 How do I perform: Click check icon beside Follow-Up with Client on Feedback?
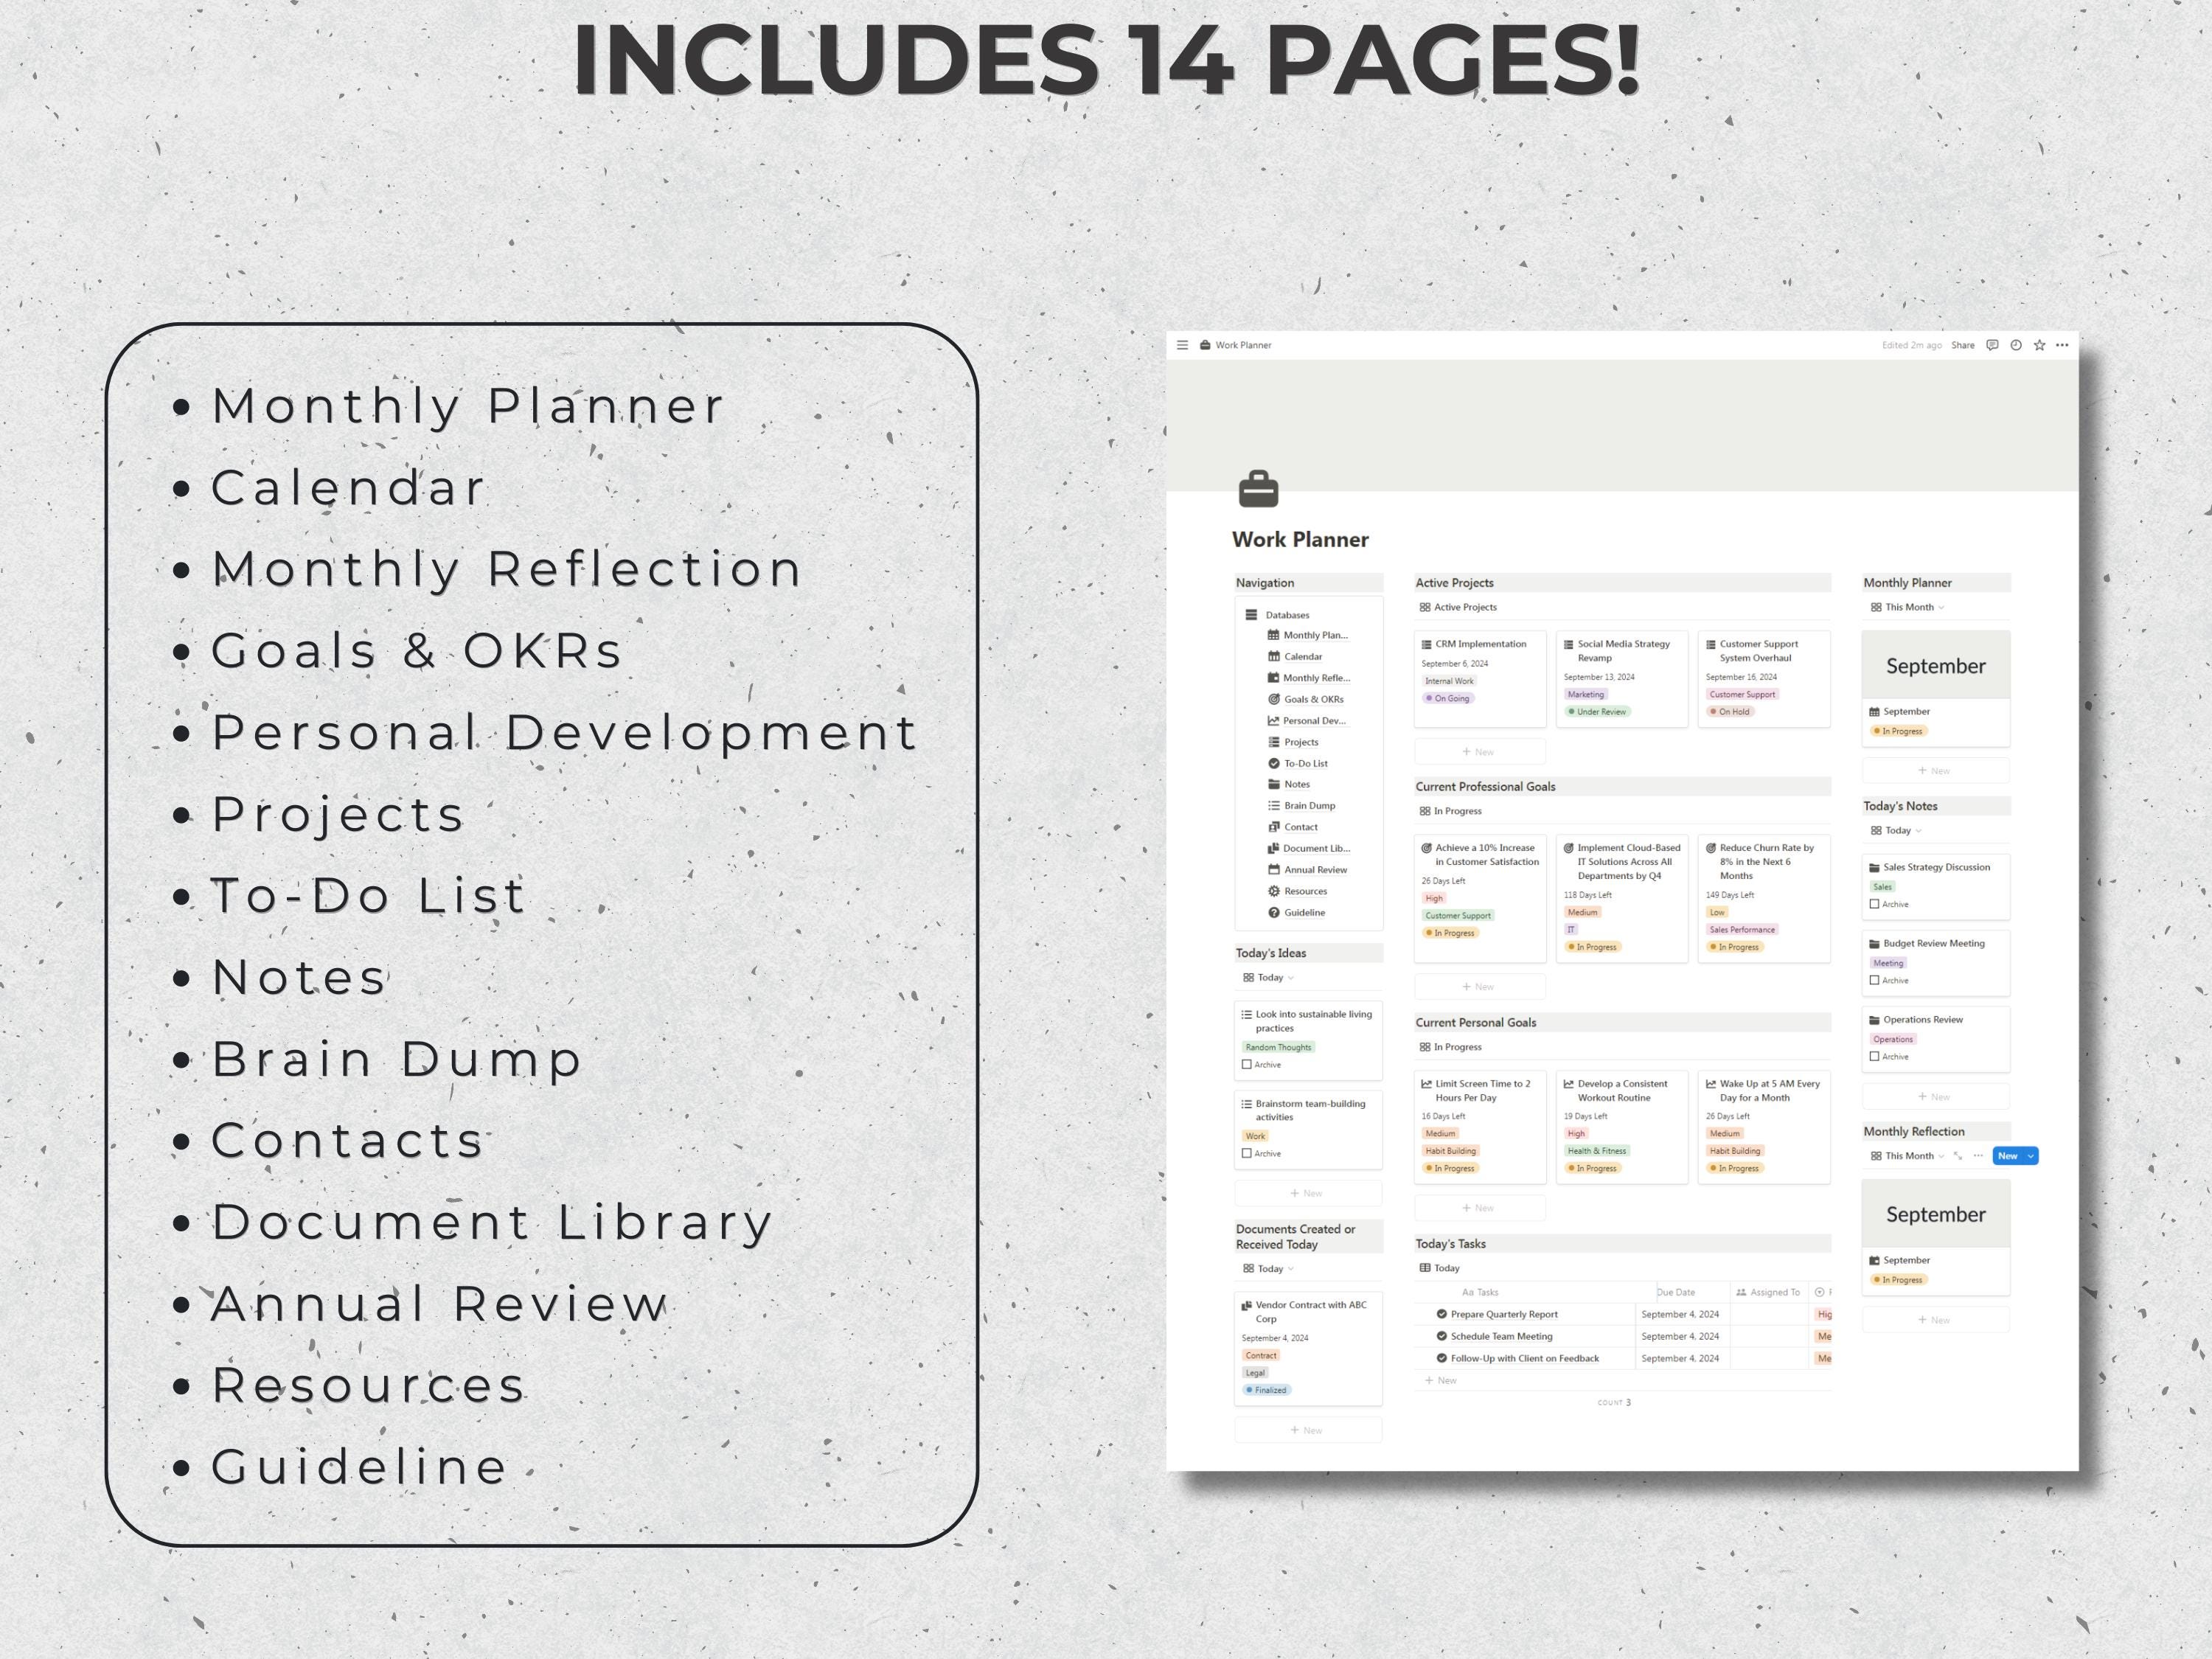point(1442,1358)
